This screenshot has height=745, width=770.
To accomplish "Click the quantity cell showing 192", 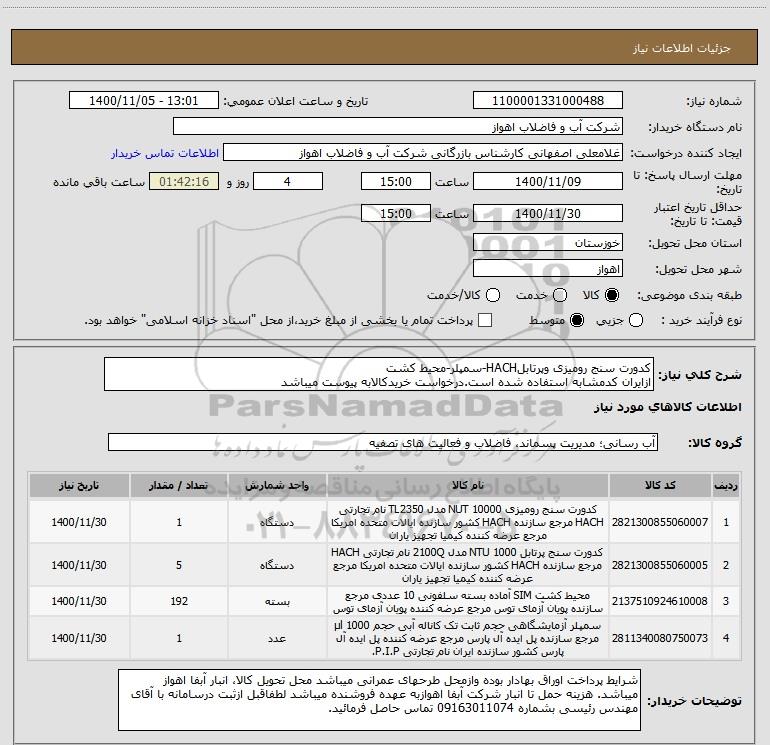I will point(179,602).
